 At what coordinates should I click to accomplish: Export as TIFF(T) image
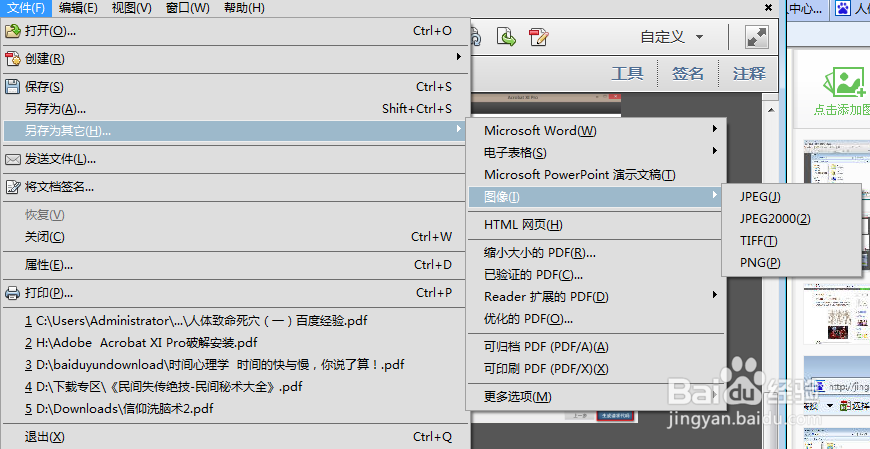tap(792, 241)
